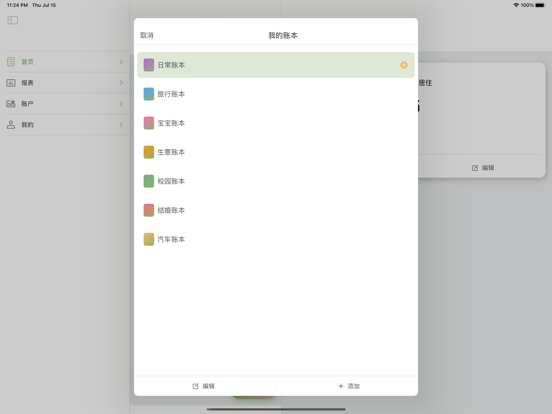Toggle the sidebar panel icon
This screenshot has height=414, width=552.
(x=12, y=20)
